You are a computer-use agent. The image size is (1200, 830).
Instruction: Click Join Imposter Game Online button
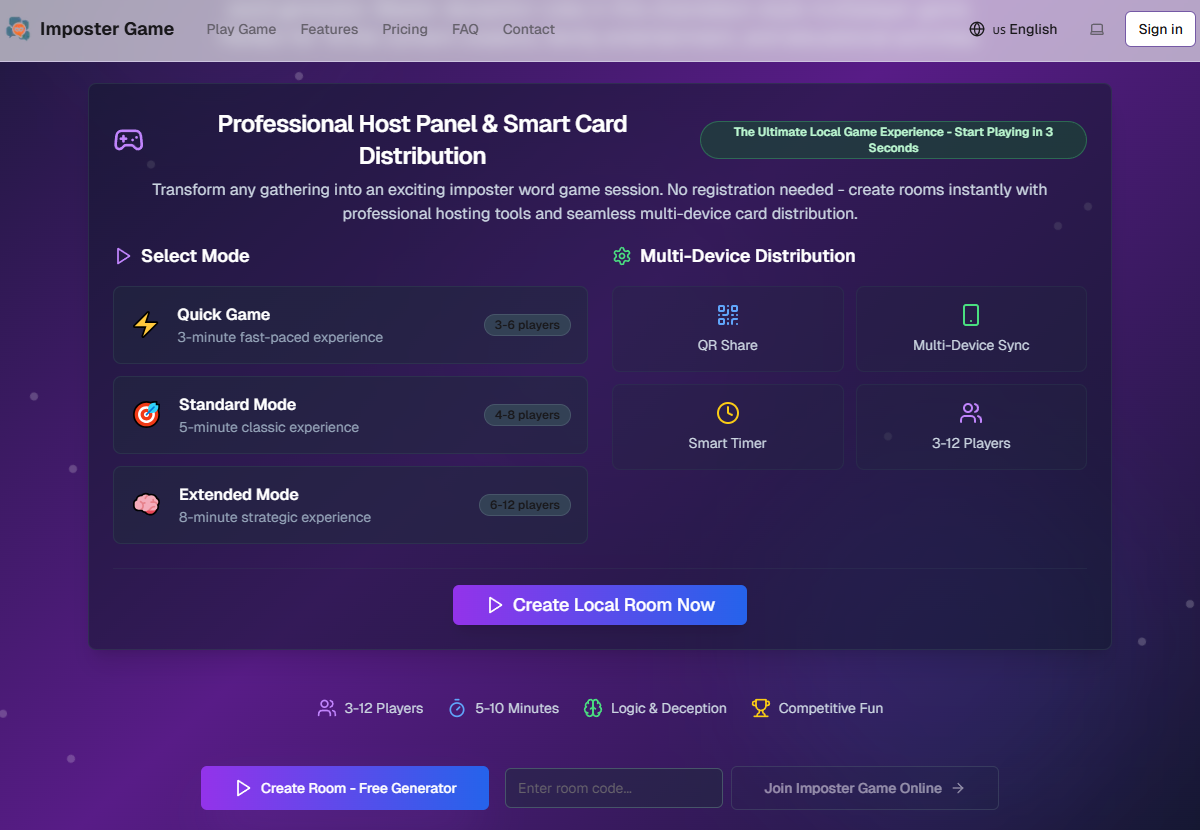864,788
